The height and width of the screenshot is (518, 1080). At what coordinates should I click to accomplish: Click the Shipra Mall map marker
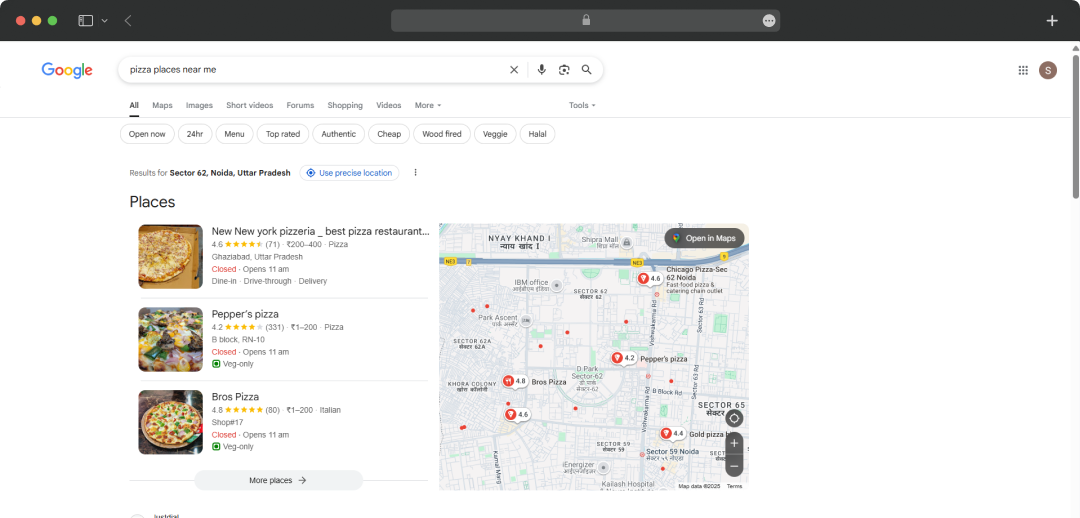pyautogui.click(x=626, y=242)
